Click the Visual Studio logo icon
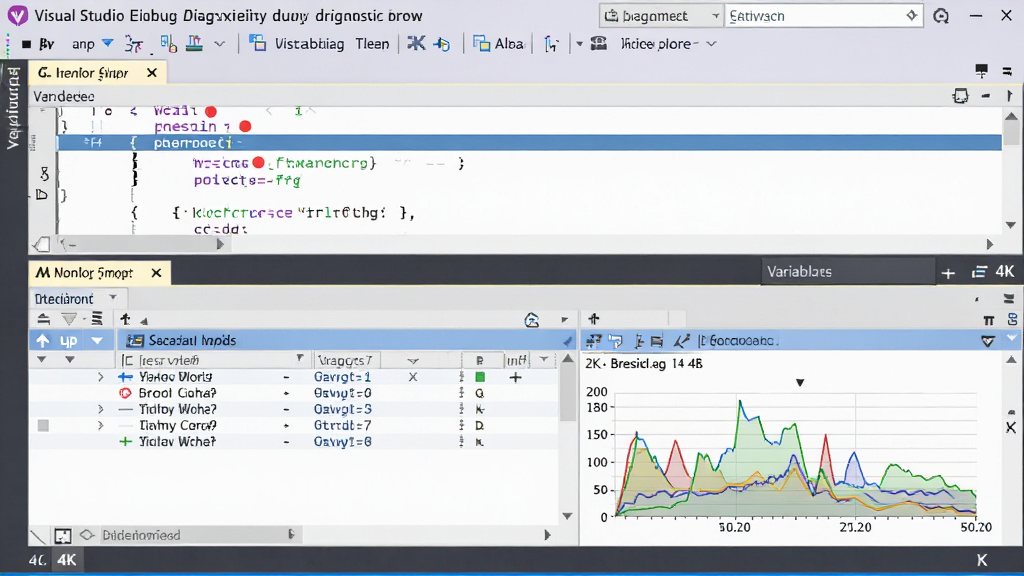This screenshot has width=1024, height=576. pyautogui.click(x=18, y=15)
